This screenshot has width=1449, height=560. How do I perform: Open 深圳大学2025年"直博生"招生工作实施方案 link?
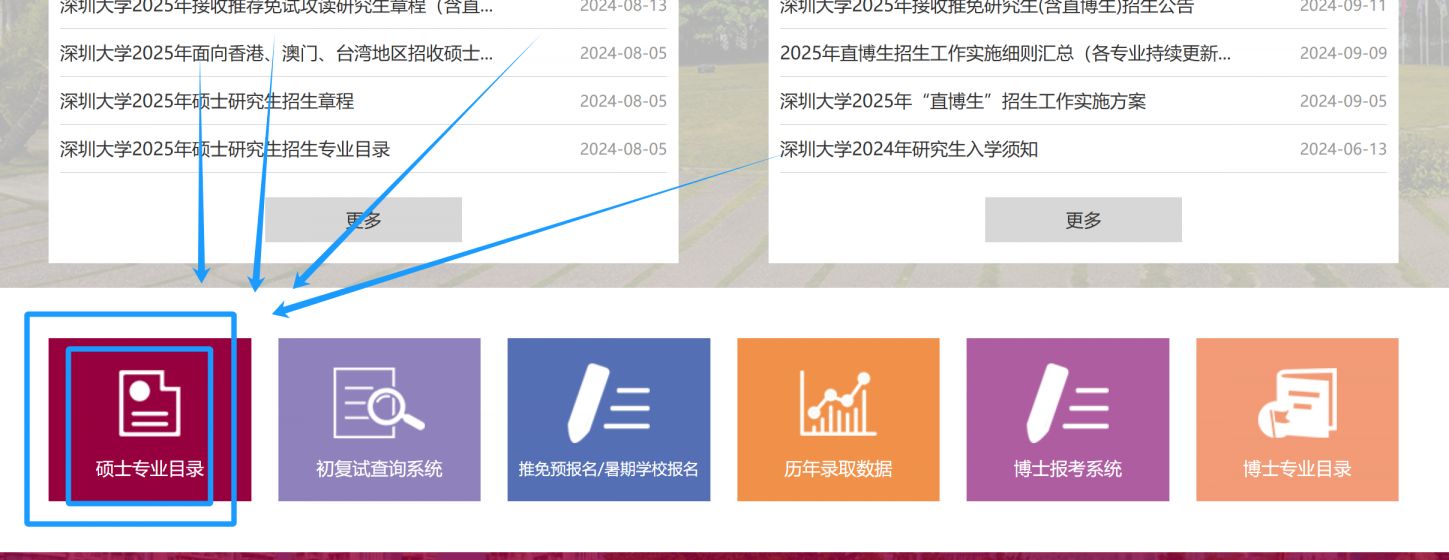pos(963,101)
